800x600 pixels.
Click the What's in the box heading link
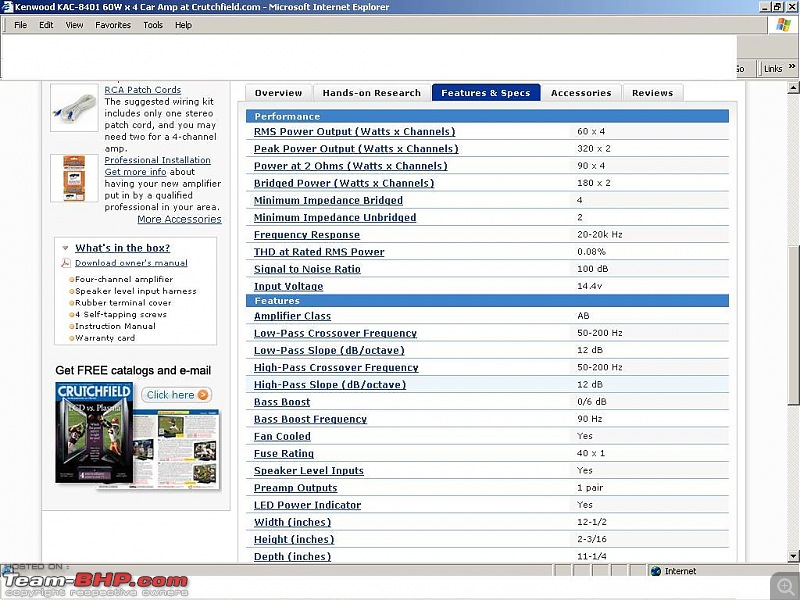click(122, 248)
